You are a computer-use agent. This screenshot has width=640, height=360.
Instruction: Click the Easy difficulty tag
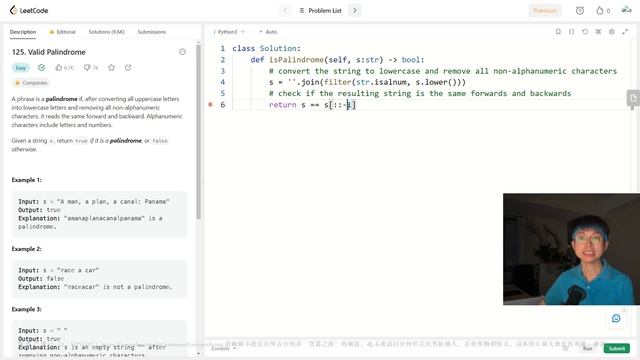[x=20, y=68]
